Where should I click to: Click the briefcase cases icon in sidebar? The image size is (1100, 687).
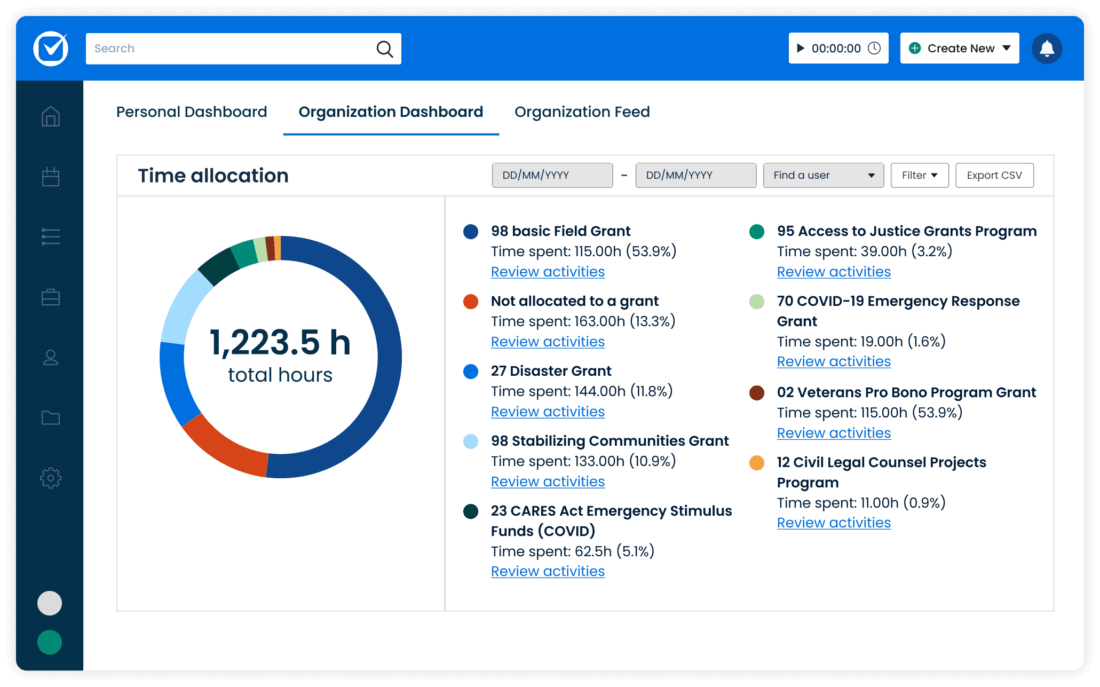[50, 297]
